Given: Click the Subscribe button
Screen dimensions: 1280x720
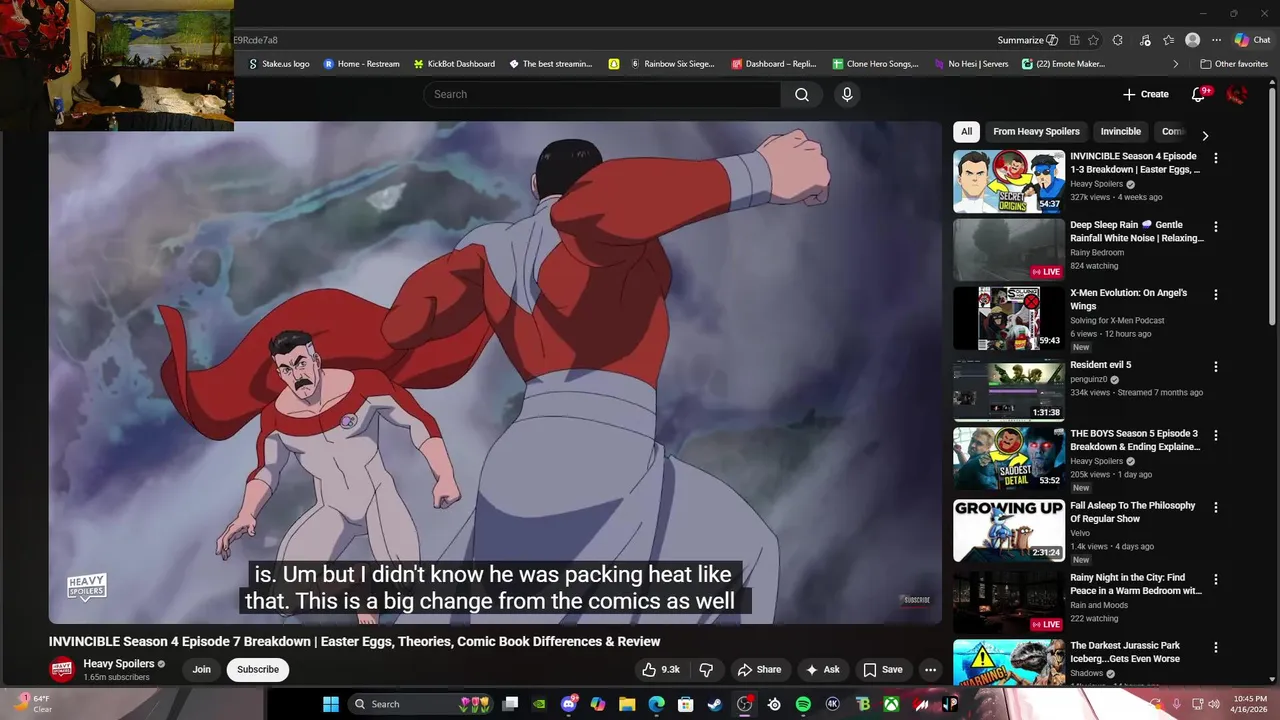Looking at the screenshot, I should (258, 670).
